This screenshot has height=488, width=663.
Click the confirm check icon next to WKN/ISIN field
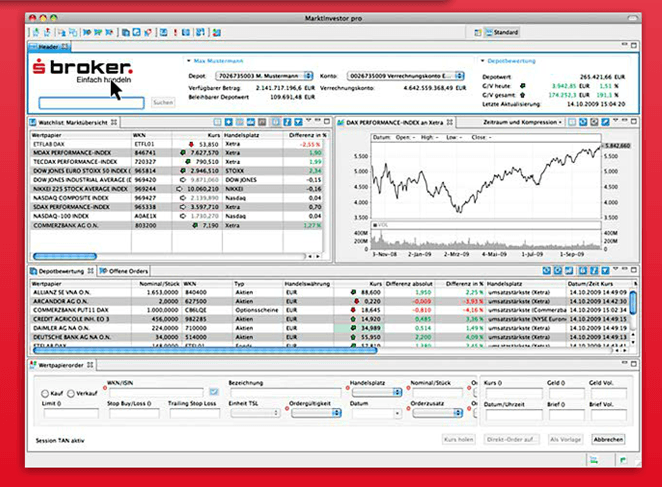[214, 392]
